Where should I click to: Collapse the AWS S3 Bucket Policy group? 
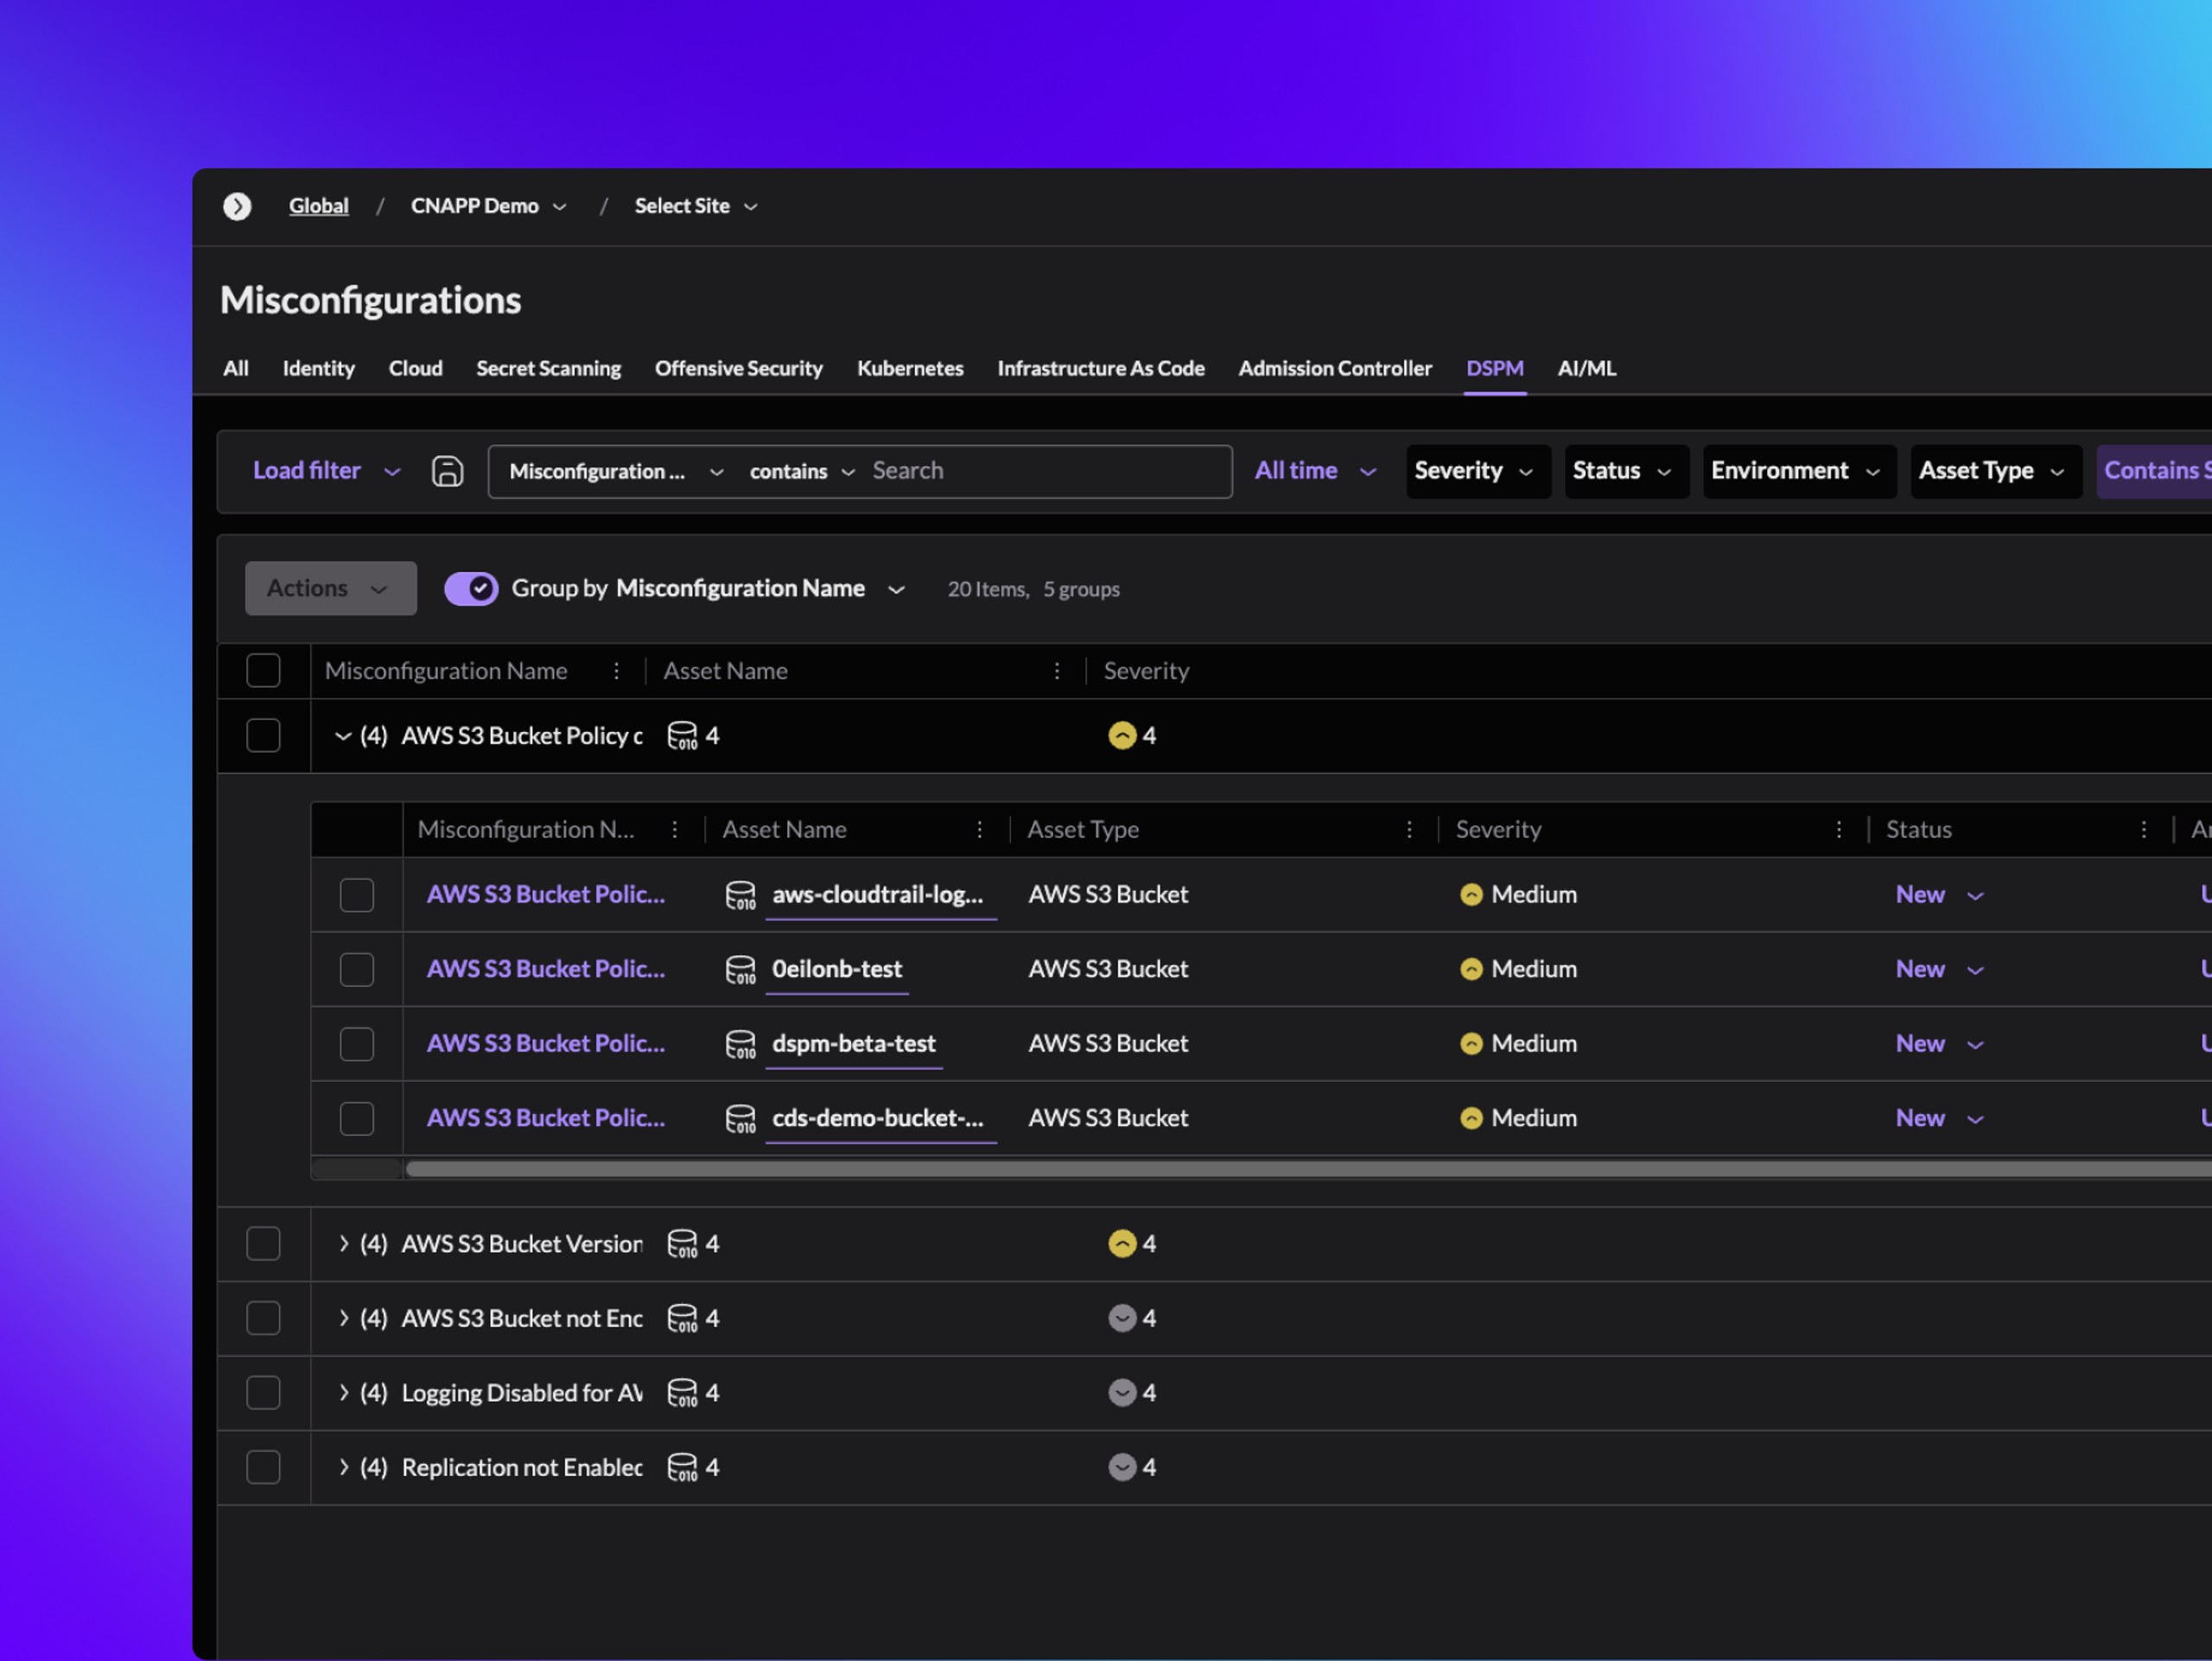(x=343, y=736)
